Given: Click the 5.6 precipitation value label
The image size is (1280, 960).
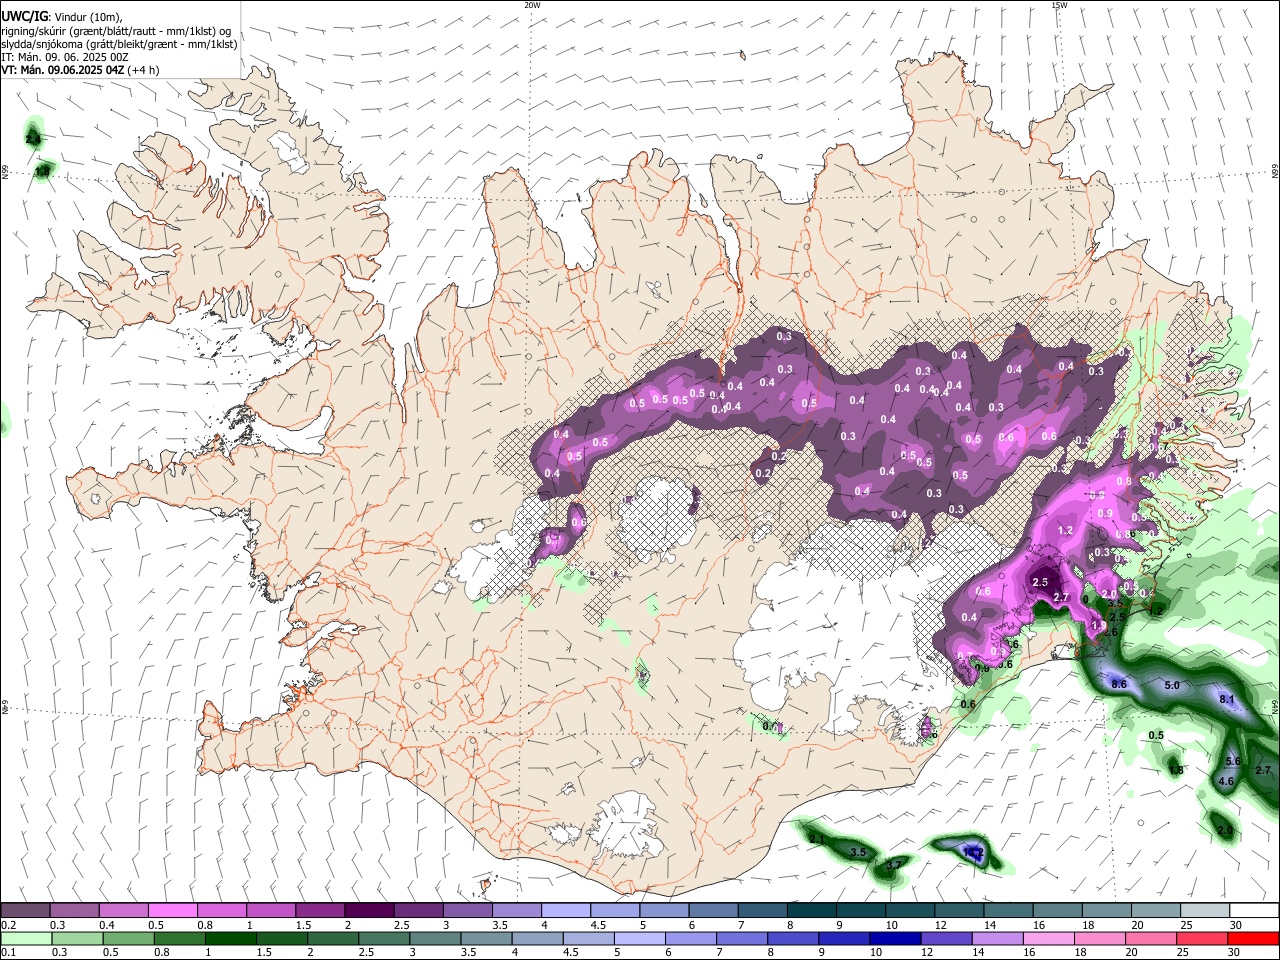Looking at the screenshot, I should click(1233, 761).
